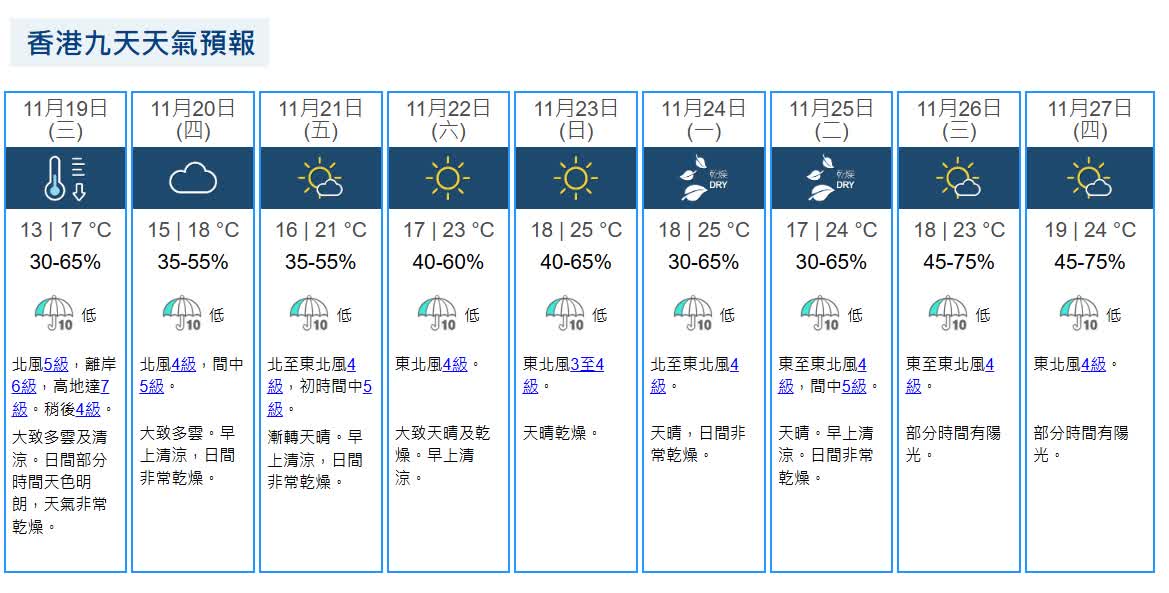The height and width of the screenshot is (593, 1169).
Task: Open the 5級 wind link under 11月19日
Action: click(x=56, y=365)
